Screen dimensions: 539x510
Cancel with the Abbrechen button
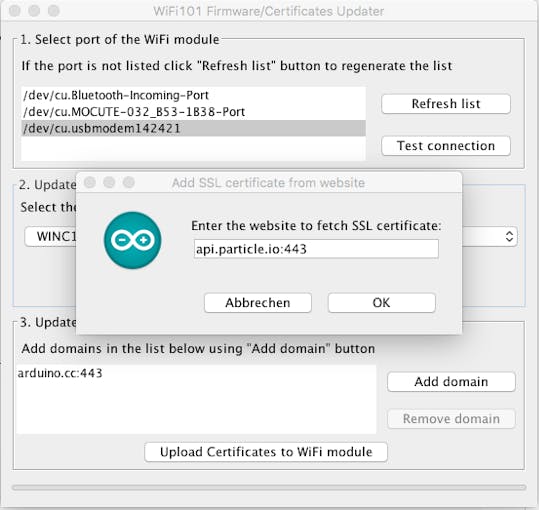[258, 303]
